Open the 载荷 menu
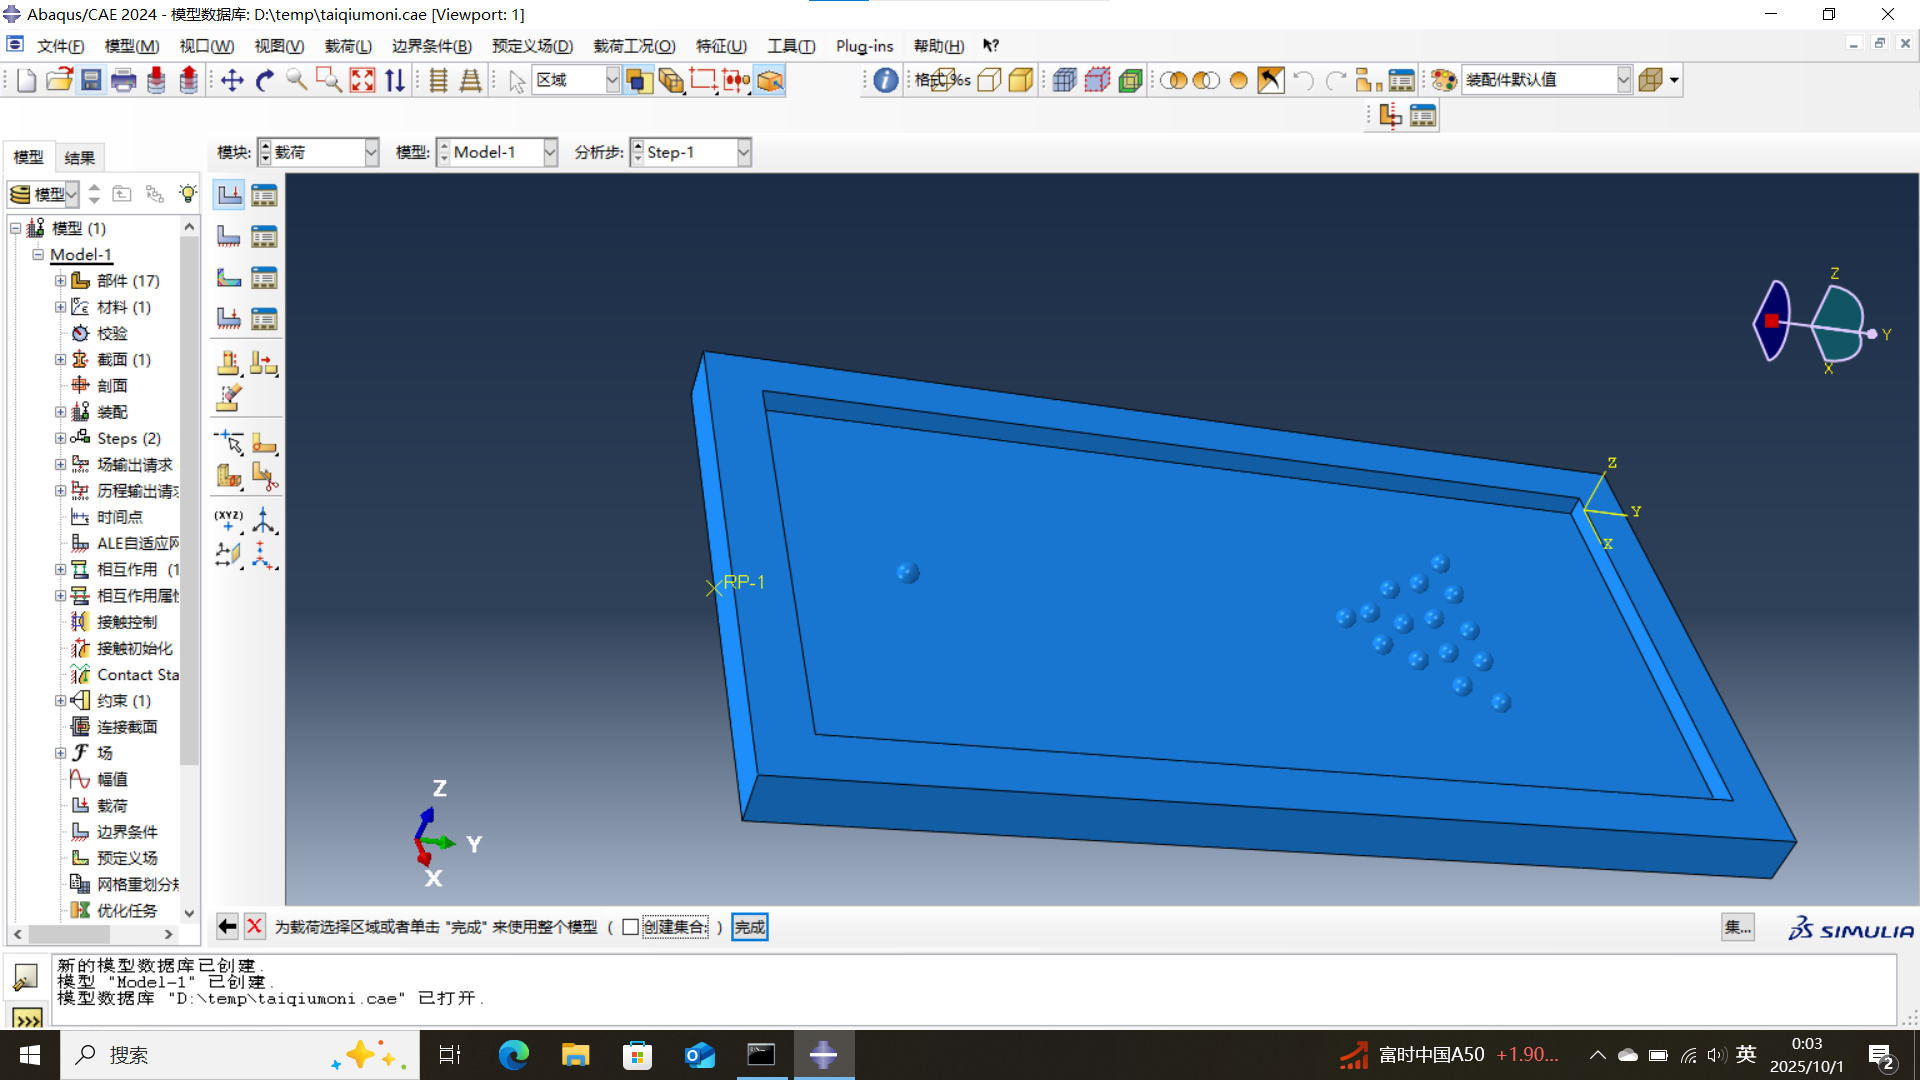 pyautogui.click(x=347, y=46)
